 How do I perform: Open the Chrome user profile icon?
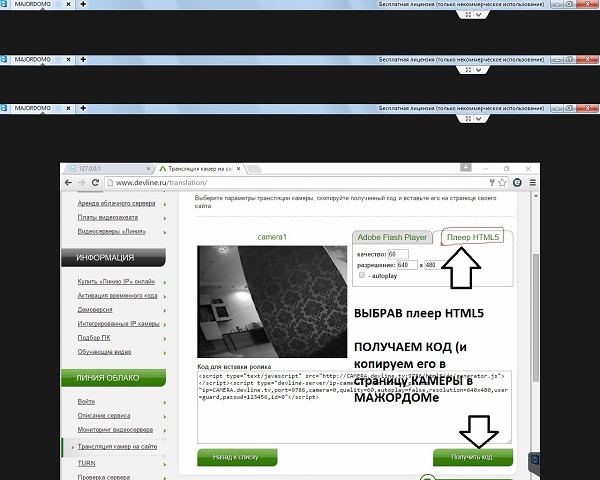[x=466, y=168]
